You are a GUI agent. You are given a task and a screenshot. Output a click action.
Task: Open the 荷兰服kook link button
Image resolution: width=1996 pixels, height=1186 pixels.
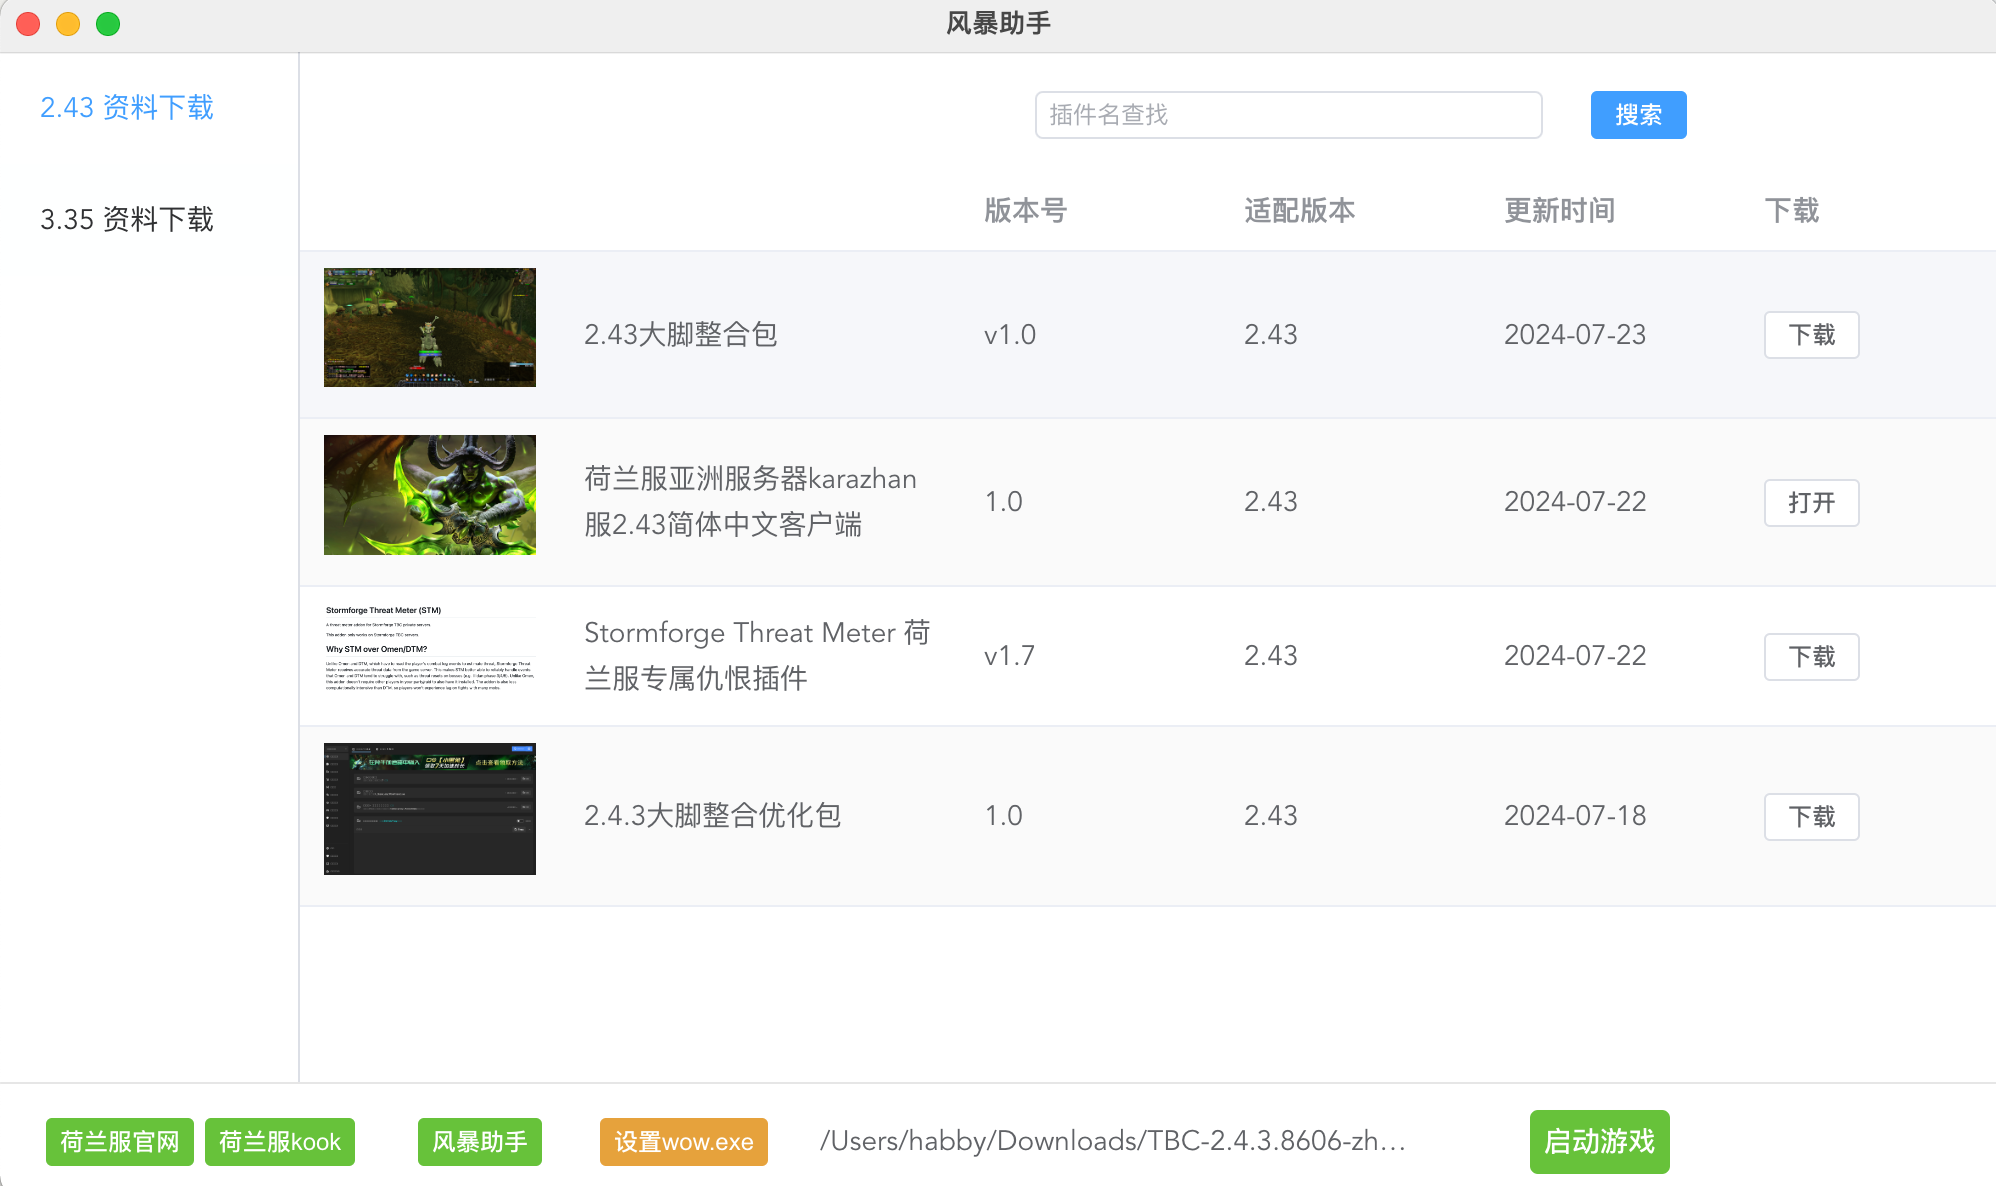click(x=280, y=1142)
